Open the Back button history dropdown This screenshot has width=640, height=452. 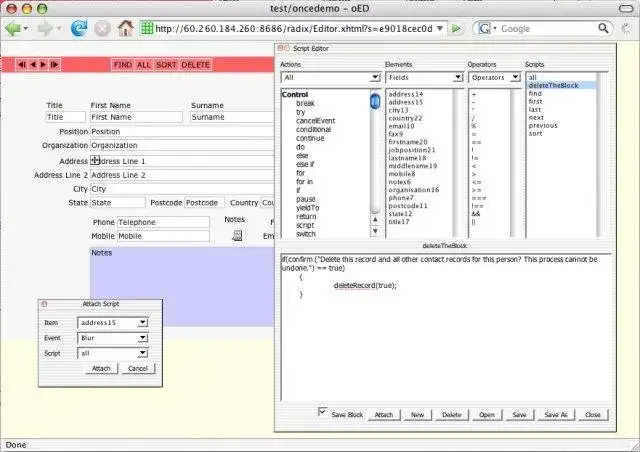click(26, 29)
